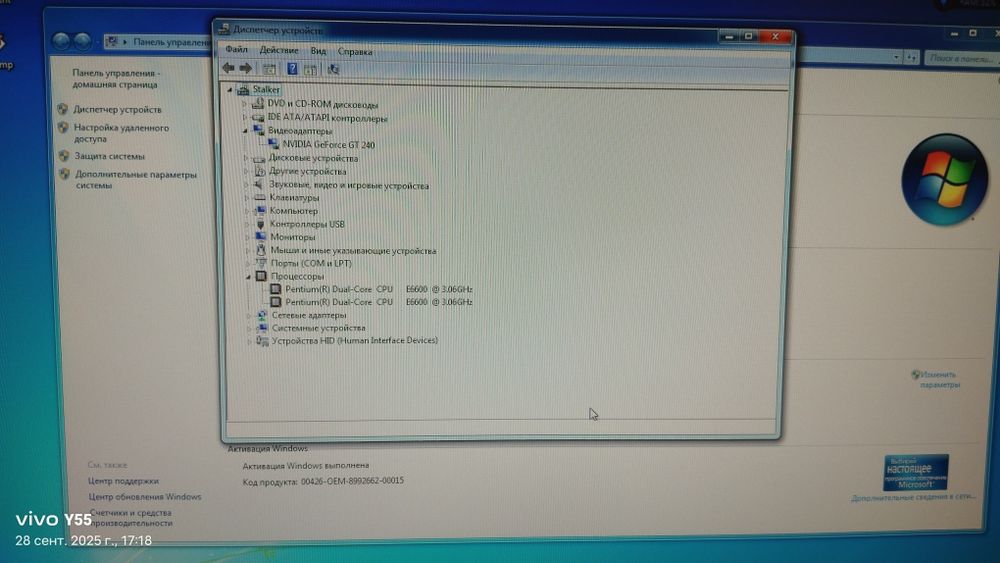Expand Звуковые, видео и игровые устройства
This screenshot has height=563, width=1000.
pyautogui.click(x=246, y=185)
